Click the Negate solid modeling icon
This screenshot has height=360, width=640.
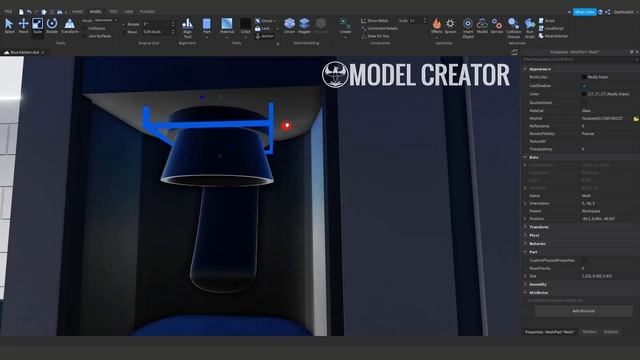pos(304,25)
